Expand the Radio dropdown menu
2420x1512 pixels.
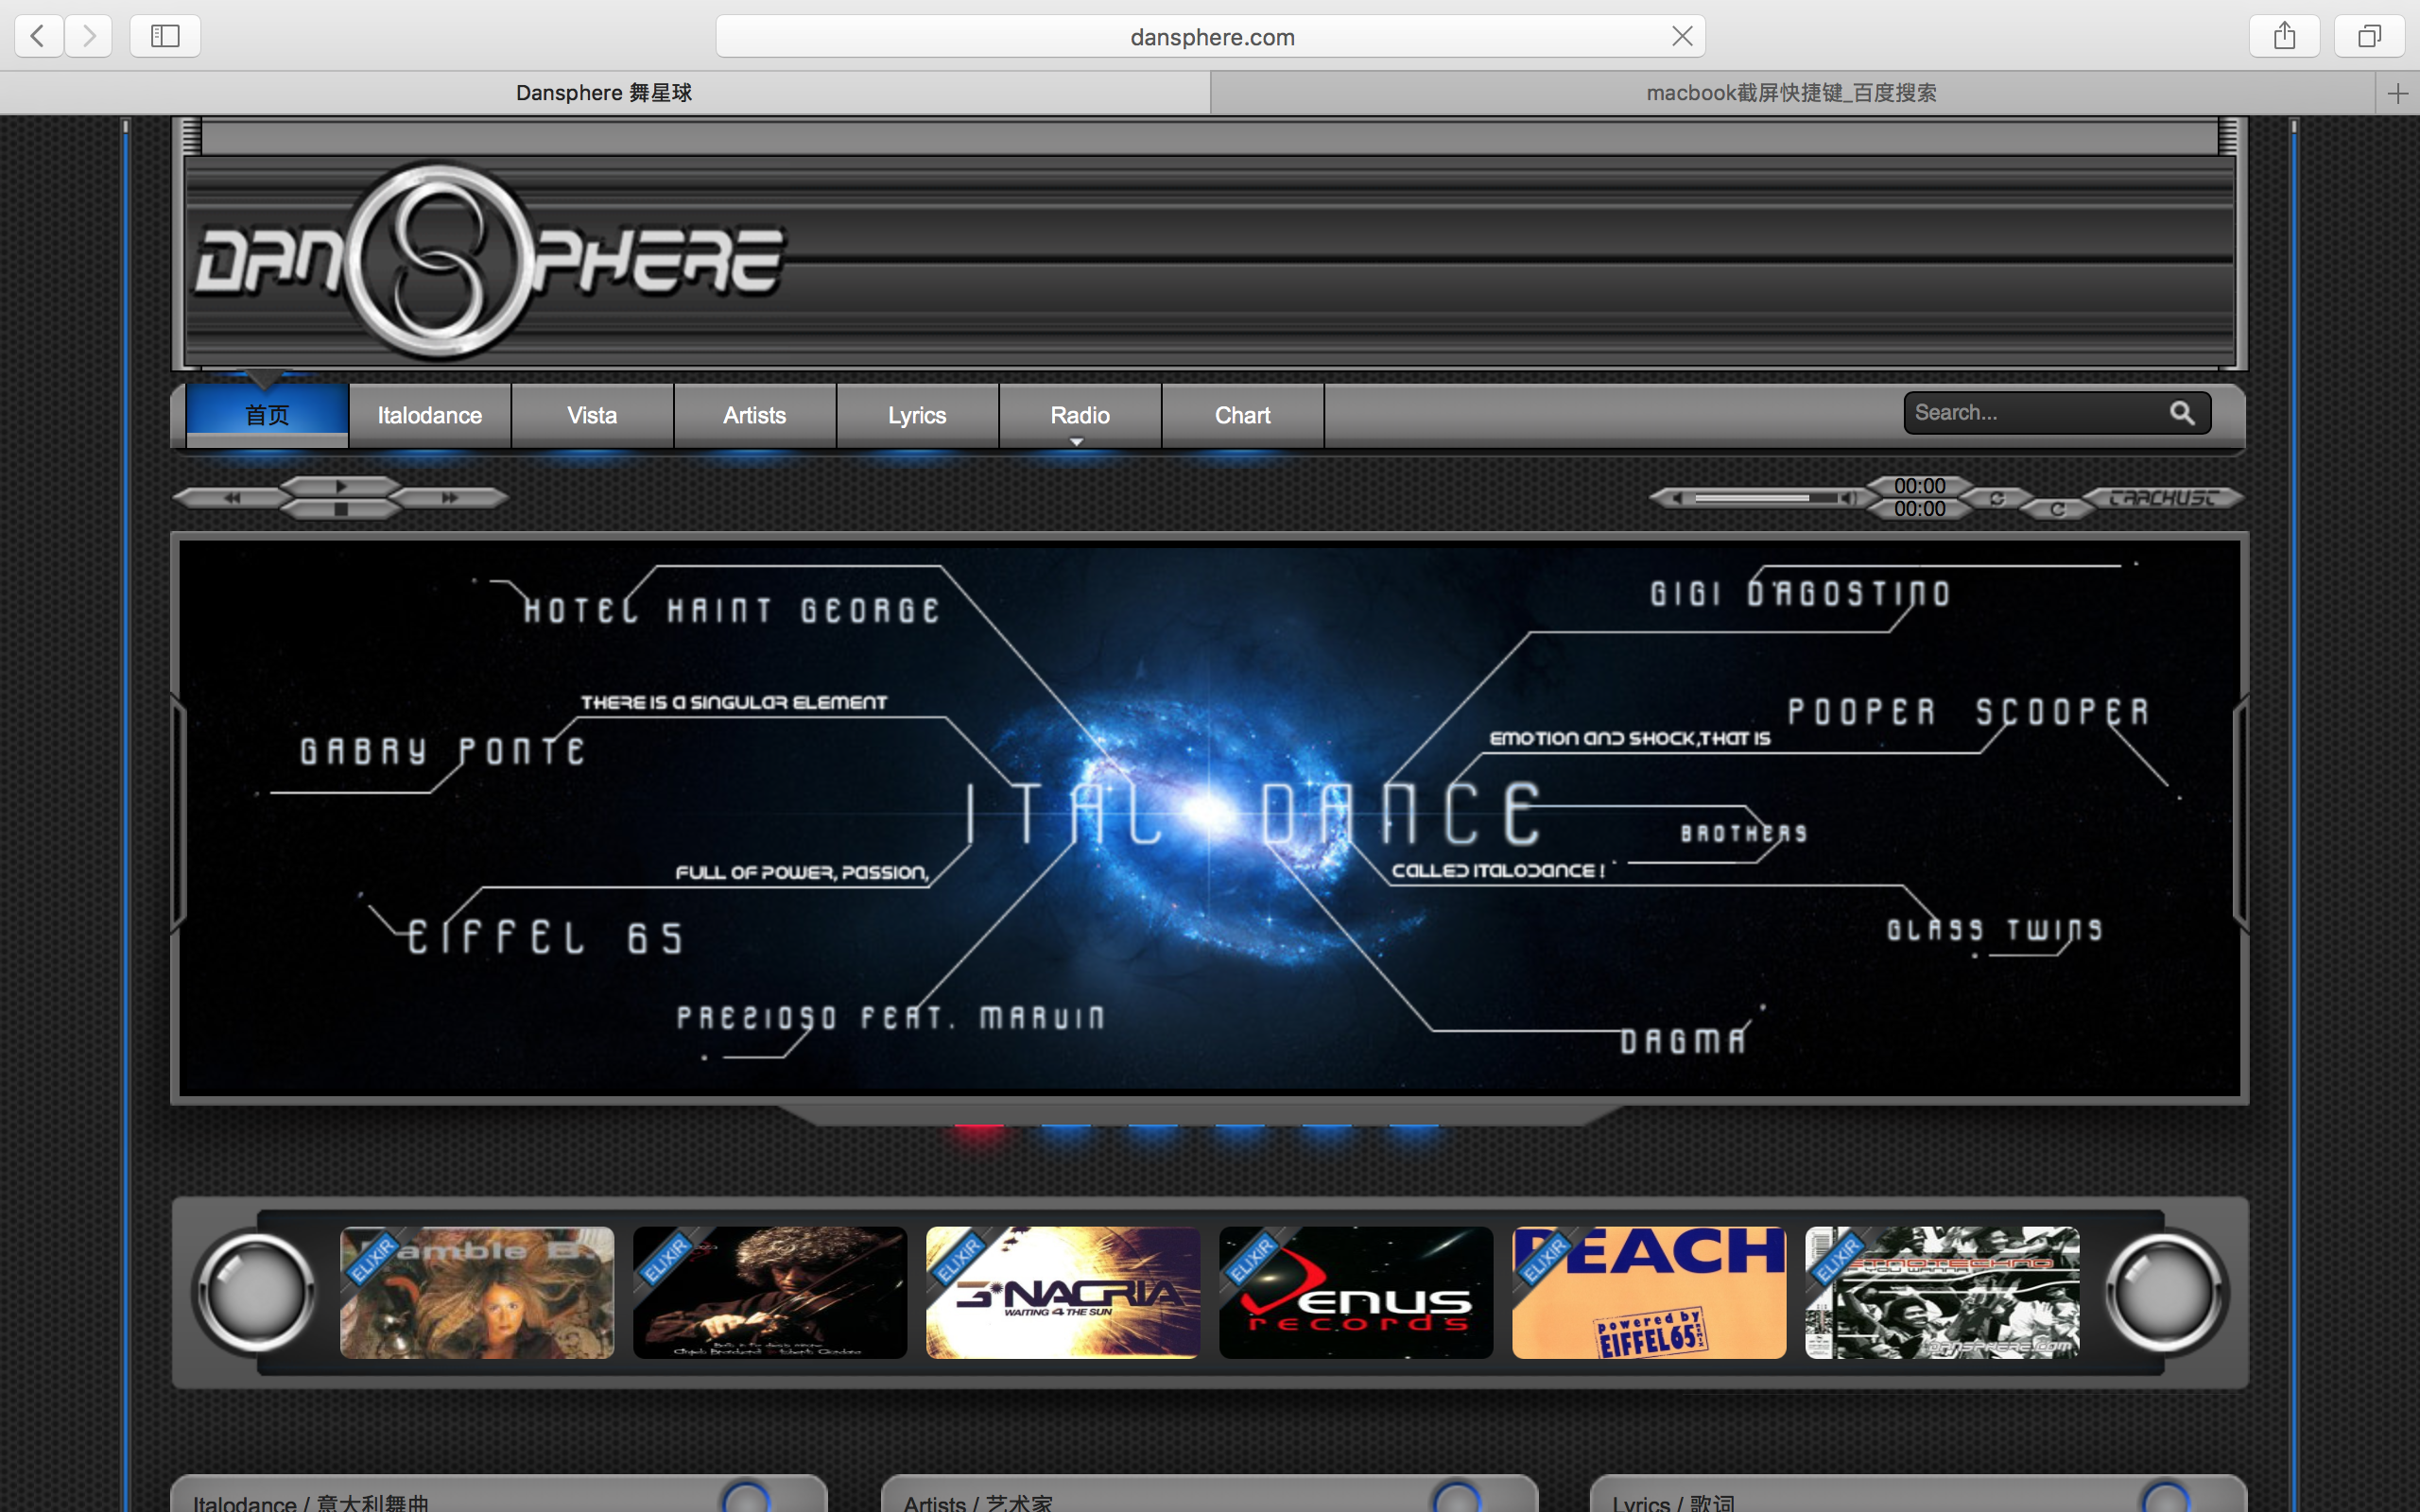pyautogui.click(x=1080, y=415)
